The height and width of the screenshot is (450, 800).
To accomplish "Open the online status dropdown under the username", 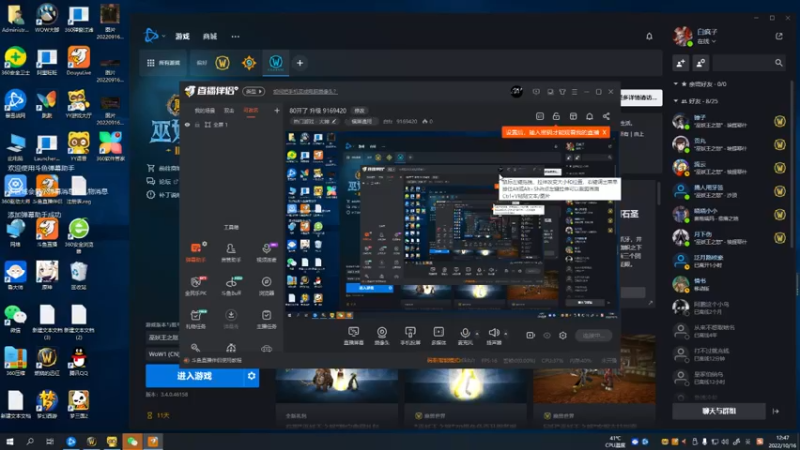I will (707, 41).
